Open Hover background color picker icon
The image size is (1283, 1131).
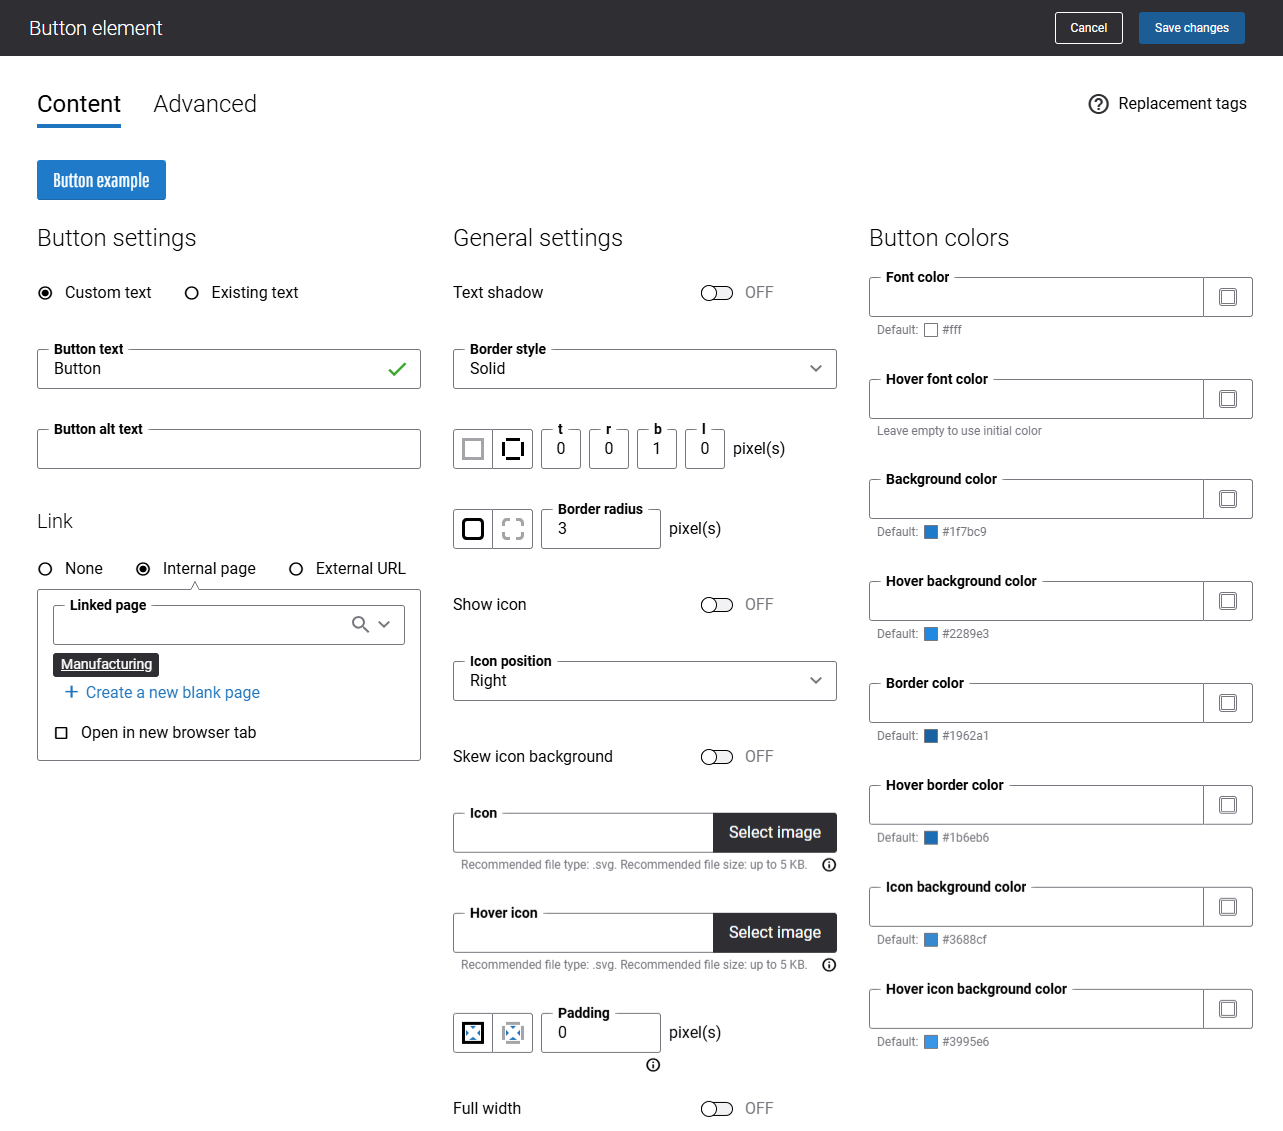1228,601
